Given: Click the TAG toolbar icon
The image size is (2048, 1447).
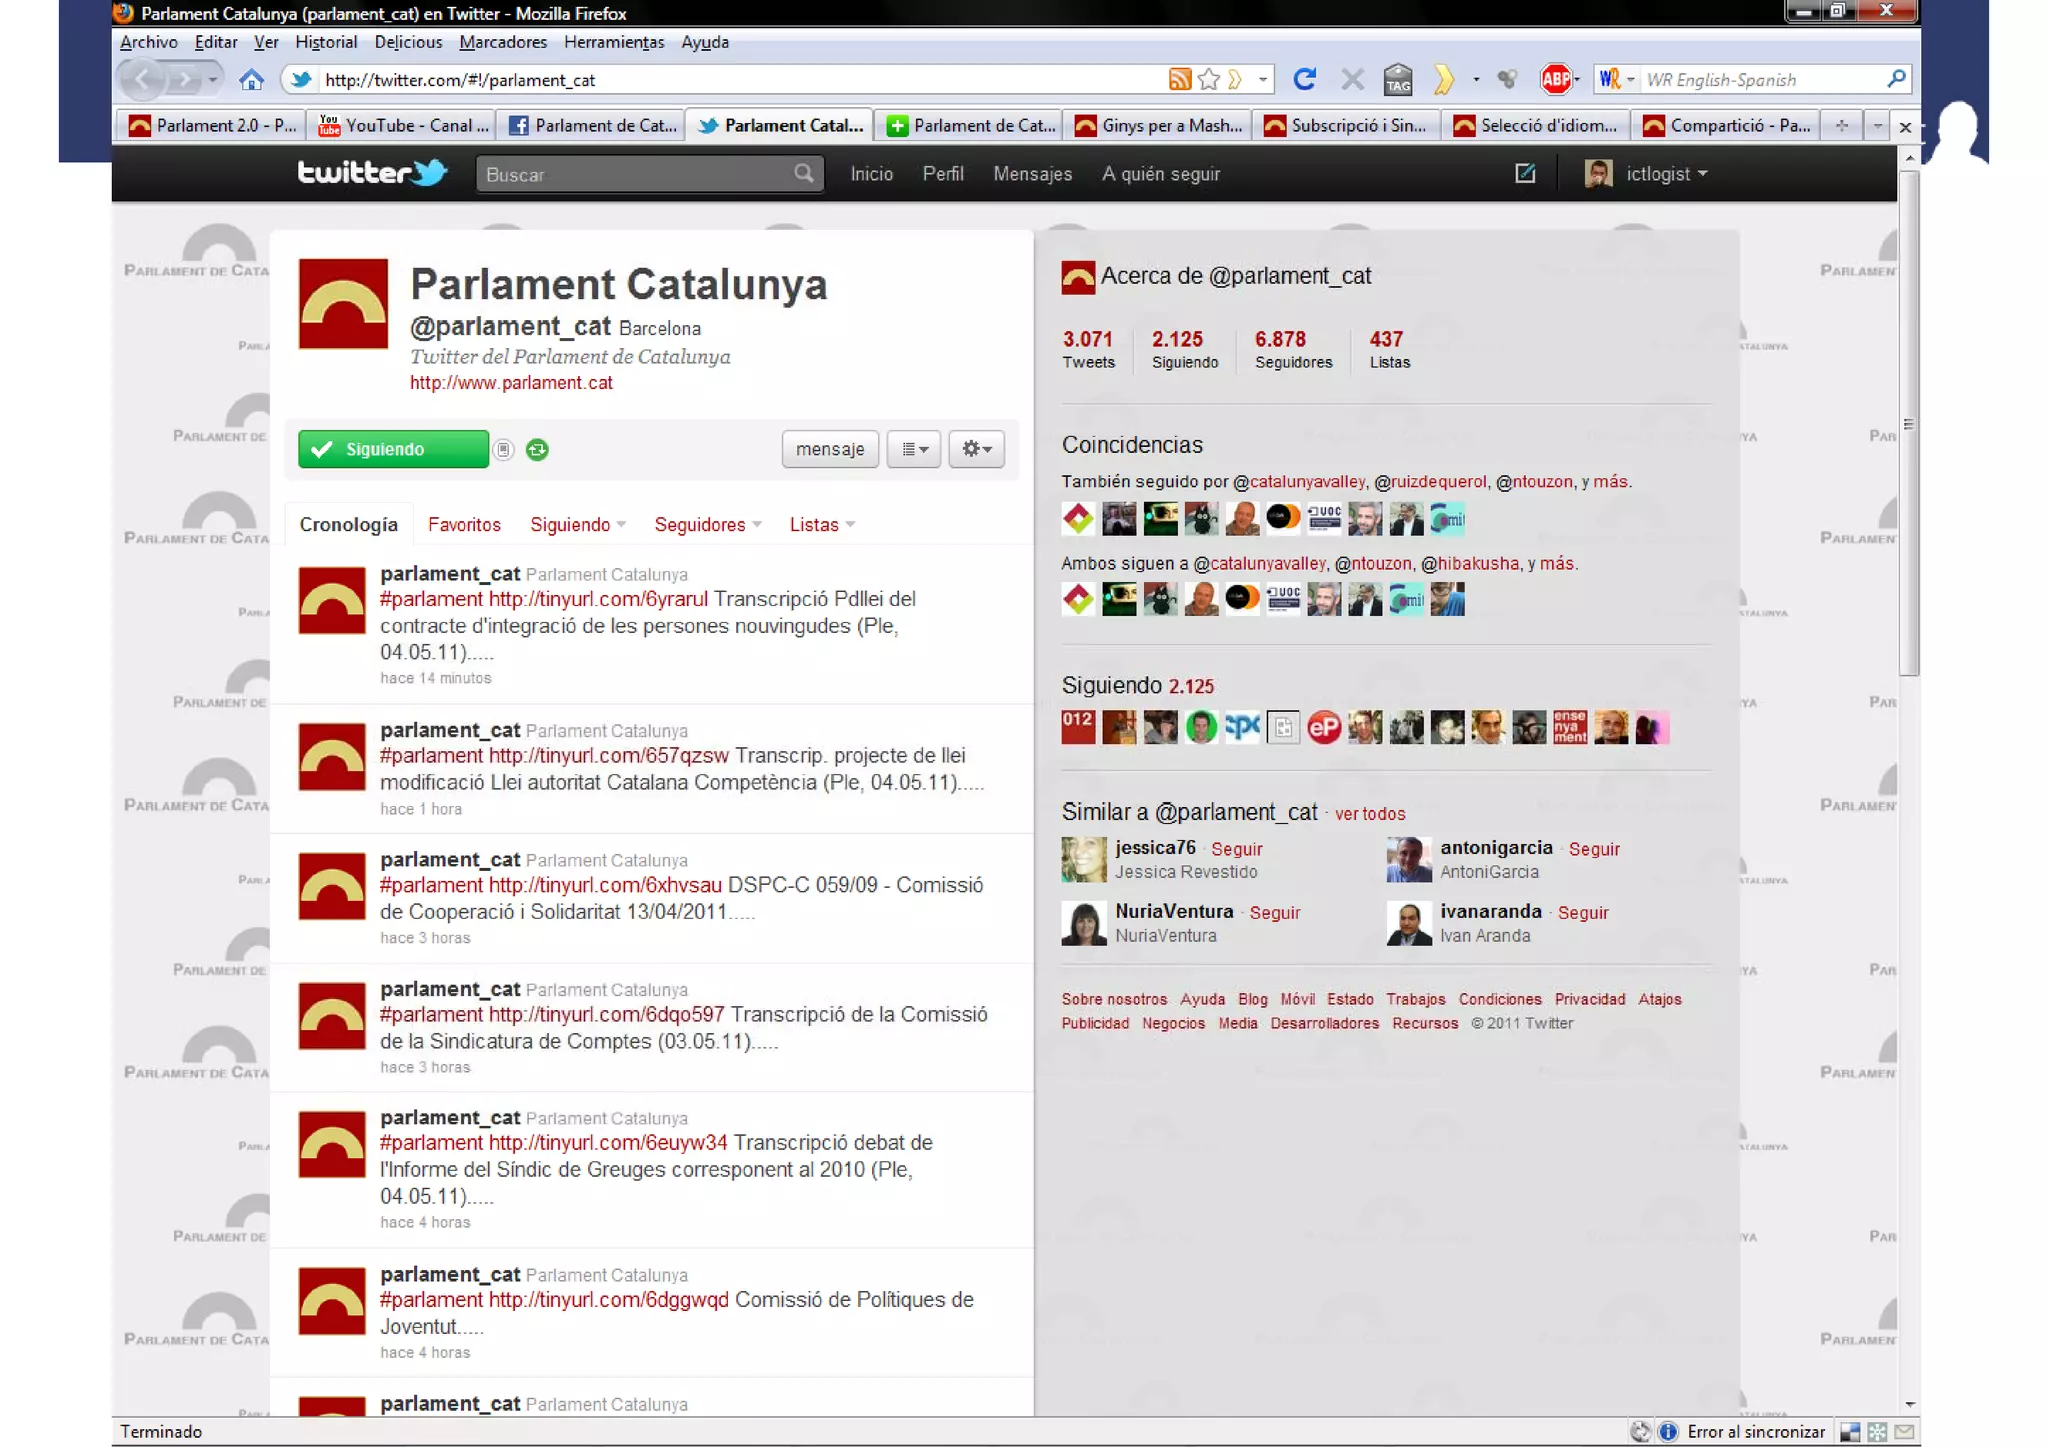Looking at the screenshot, I should coord(1398,79).
